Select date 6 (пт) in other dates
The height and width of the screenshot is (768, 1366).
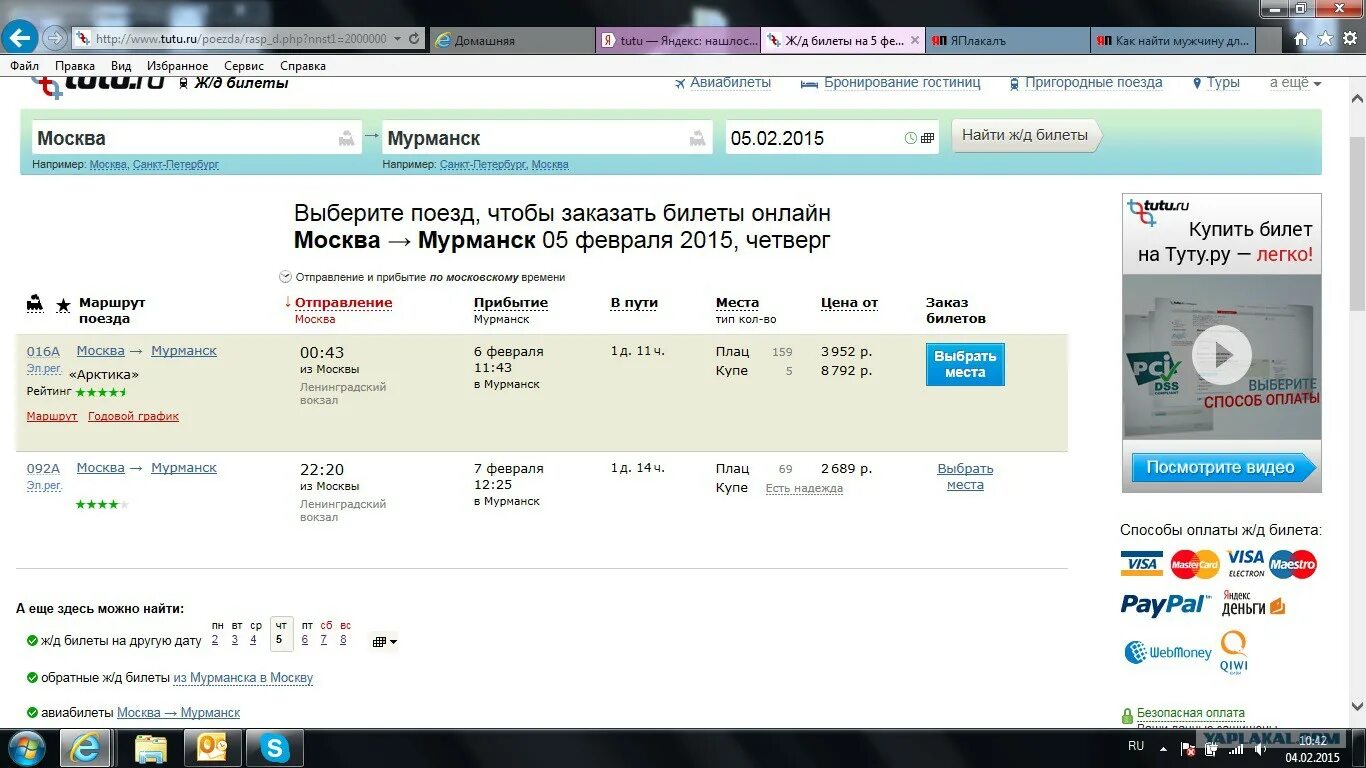click(305, 640)
